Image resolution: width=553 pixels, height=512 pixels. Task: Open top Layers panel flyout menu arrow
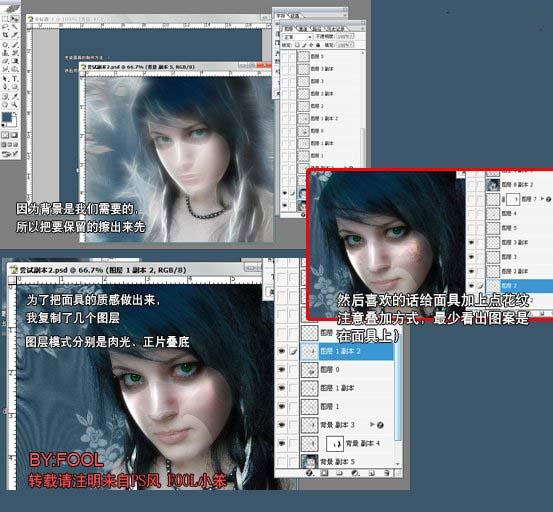pos(362,29)
